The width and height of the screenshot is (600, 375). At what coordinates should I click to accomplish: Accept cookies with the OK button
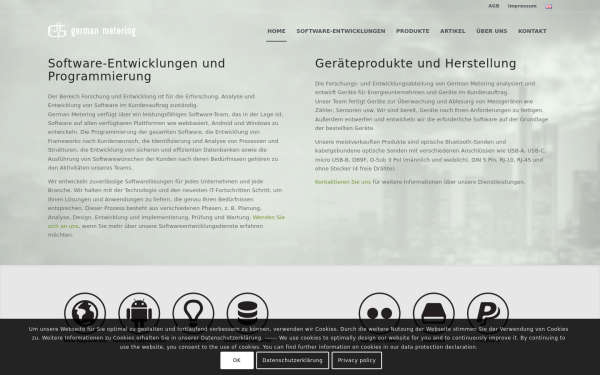point(237,360)
